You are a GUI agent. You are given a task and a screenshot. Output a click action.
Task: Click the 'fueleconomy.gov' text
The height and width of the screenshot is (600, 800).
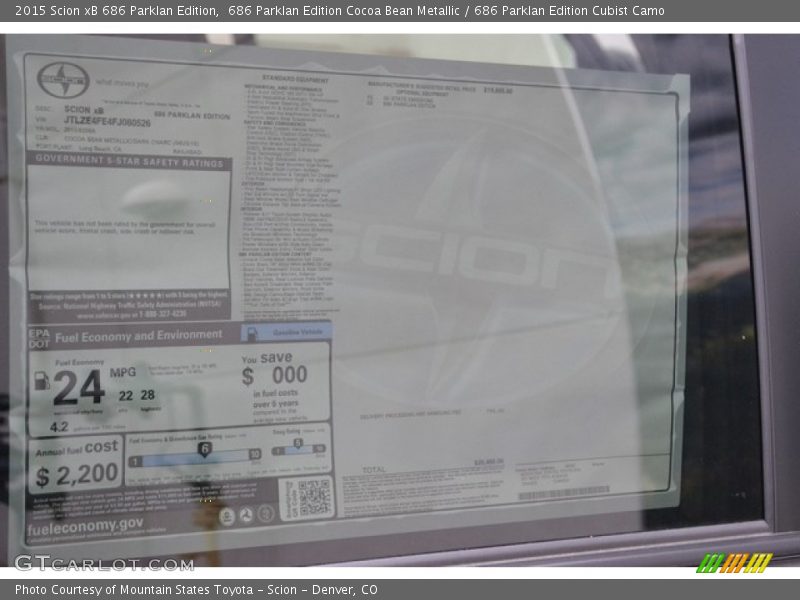click(85, 526)
